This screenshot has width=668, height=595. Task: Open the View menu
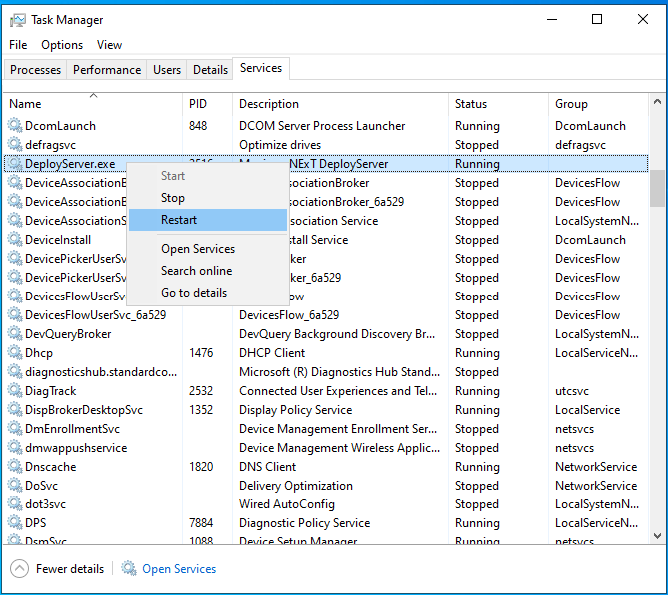click(x=109, y=45)
